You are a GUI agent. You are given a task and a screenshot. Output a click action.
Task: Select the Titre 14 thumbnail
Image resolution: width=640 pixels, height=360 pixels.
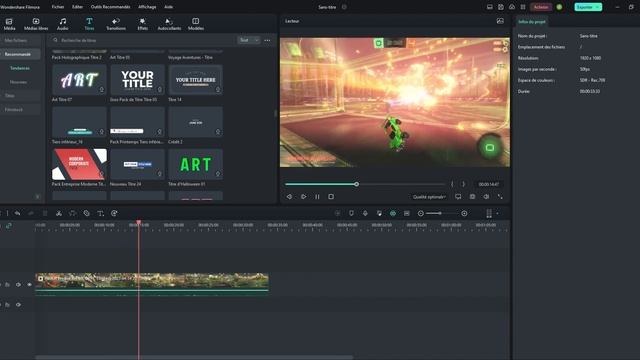click(195, 80)
